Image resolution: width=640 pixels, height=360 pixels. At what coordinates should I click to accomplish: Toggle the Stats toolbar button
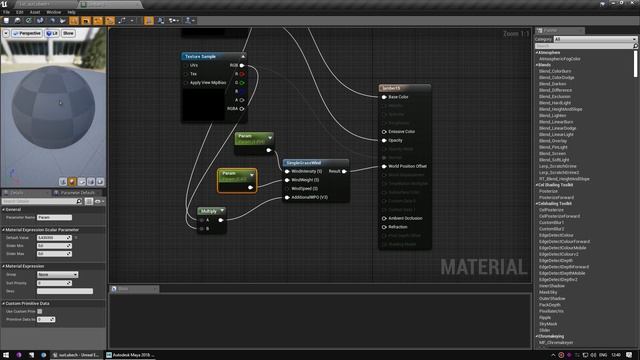click(149, 20)
